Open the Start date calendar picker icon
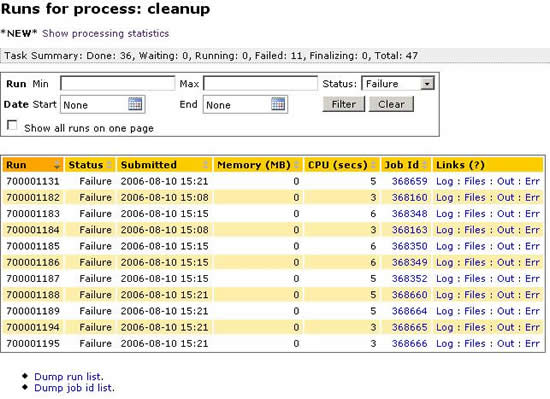Screen dimensions: 550x399 point(135,104)
